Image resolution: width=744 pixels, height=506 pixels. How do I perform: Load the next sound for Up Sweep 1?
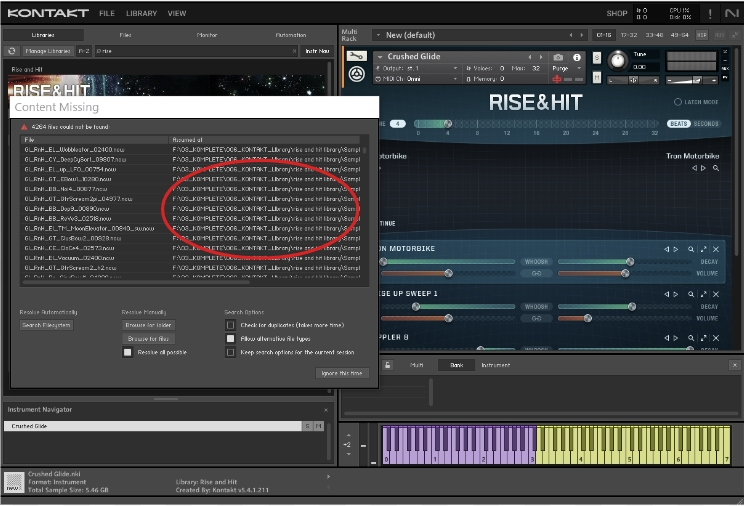(x=676, y=294)
